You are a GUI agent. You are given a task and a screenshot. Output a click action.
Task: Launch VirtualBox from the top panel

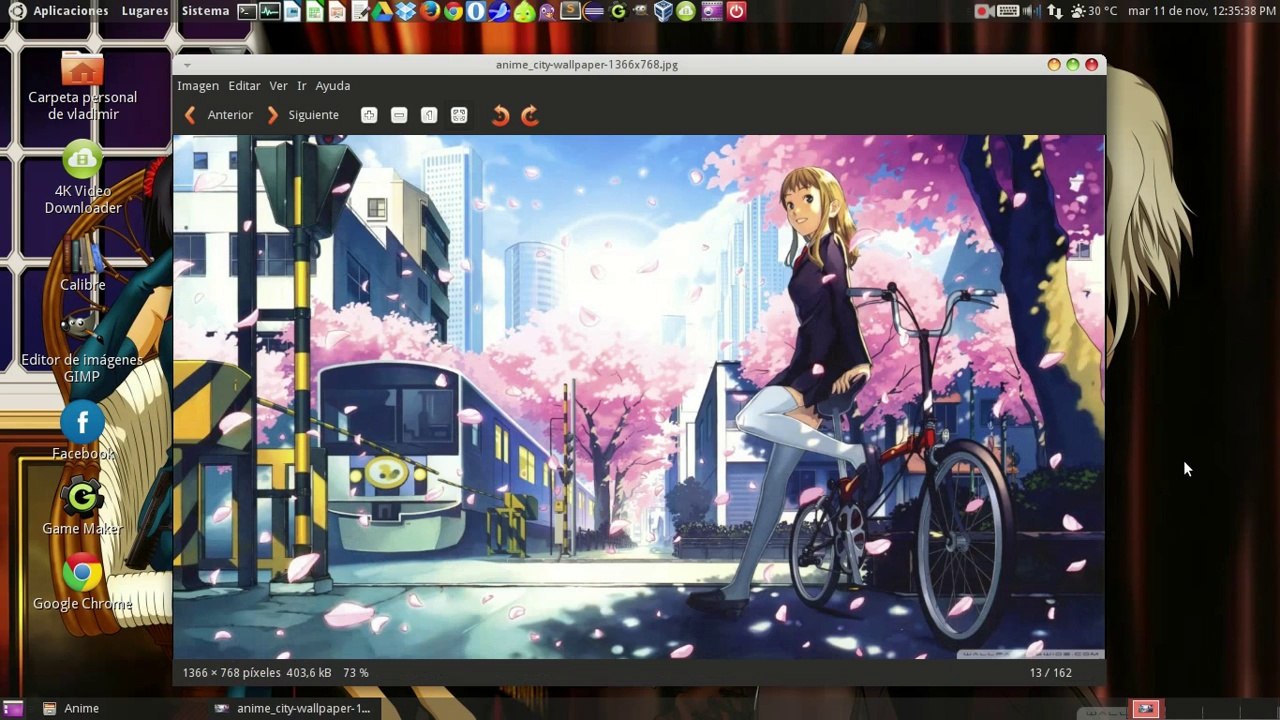(x=663, y=11)
